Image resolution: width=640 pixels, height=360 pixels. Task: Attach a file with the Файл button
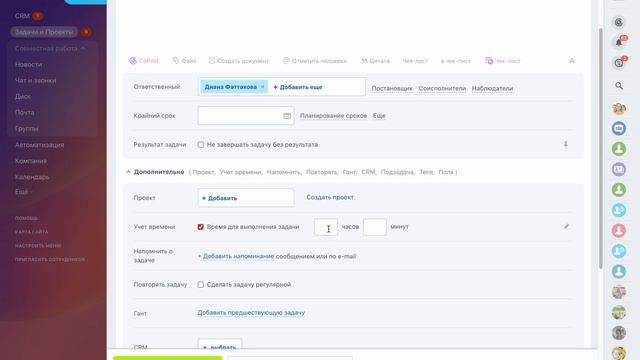click(x=184, y=61)
